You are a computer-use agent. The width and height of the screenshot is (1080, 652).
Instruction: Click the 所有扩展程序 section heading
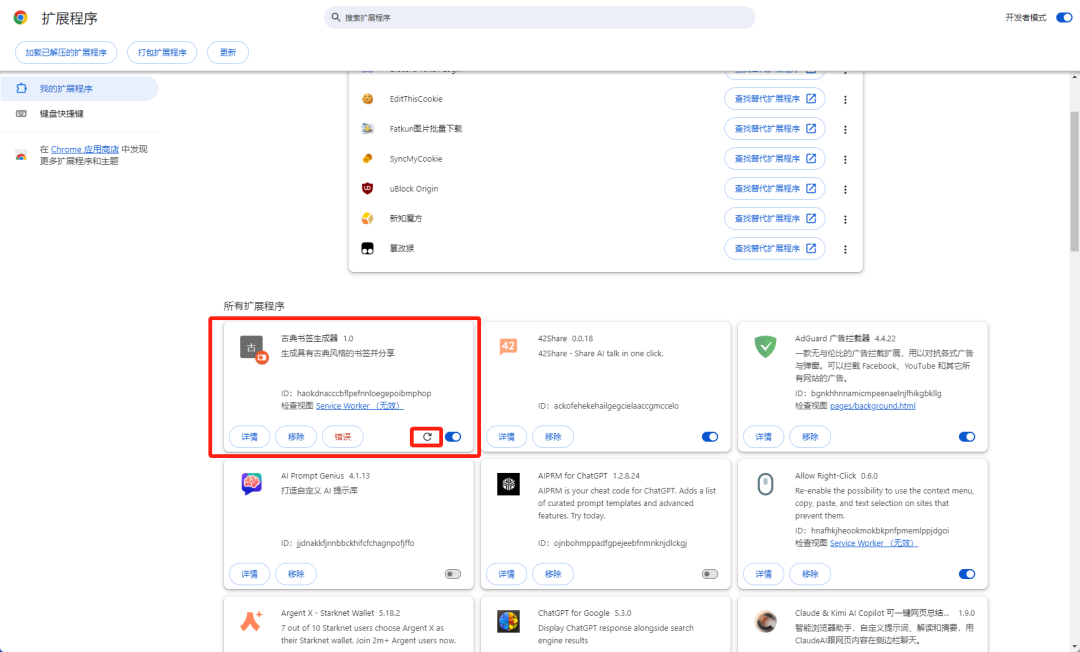pos(253,306)
